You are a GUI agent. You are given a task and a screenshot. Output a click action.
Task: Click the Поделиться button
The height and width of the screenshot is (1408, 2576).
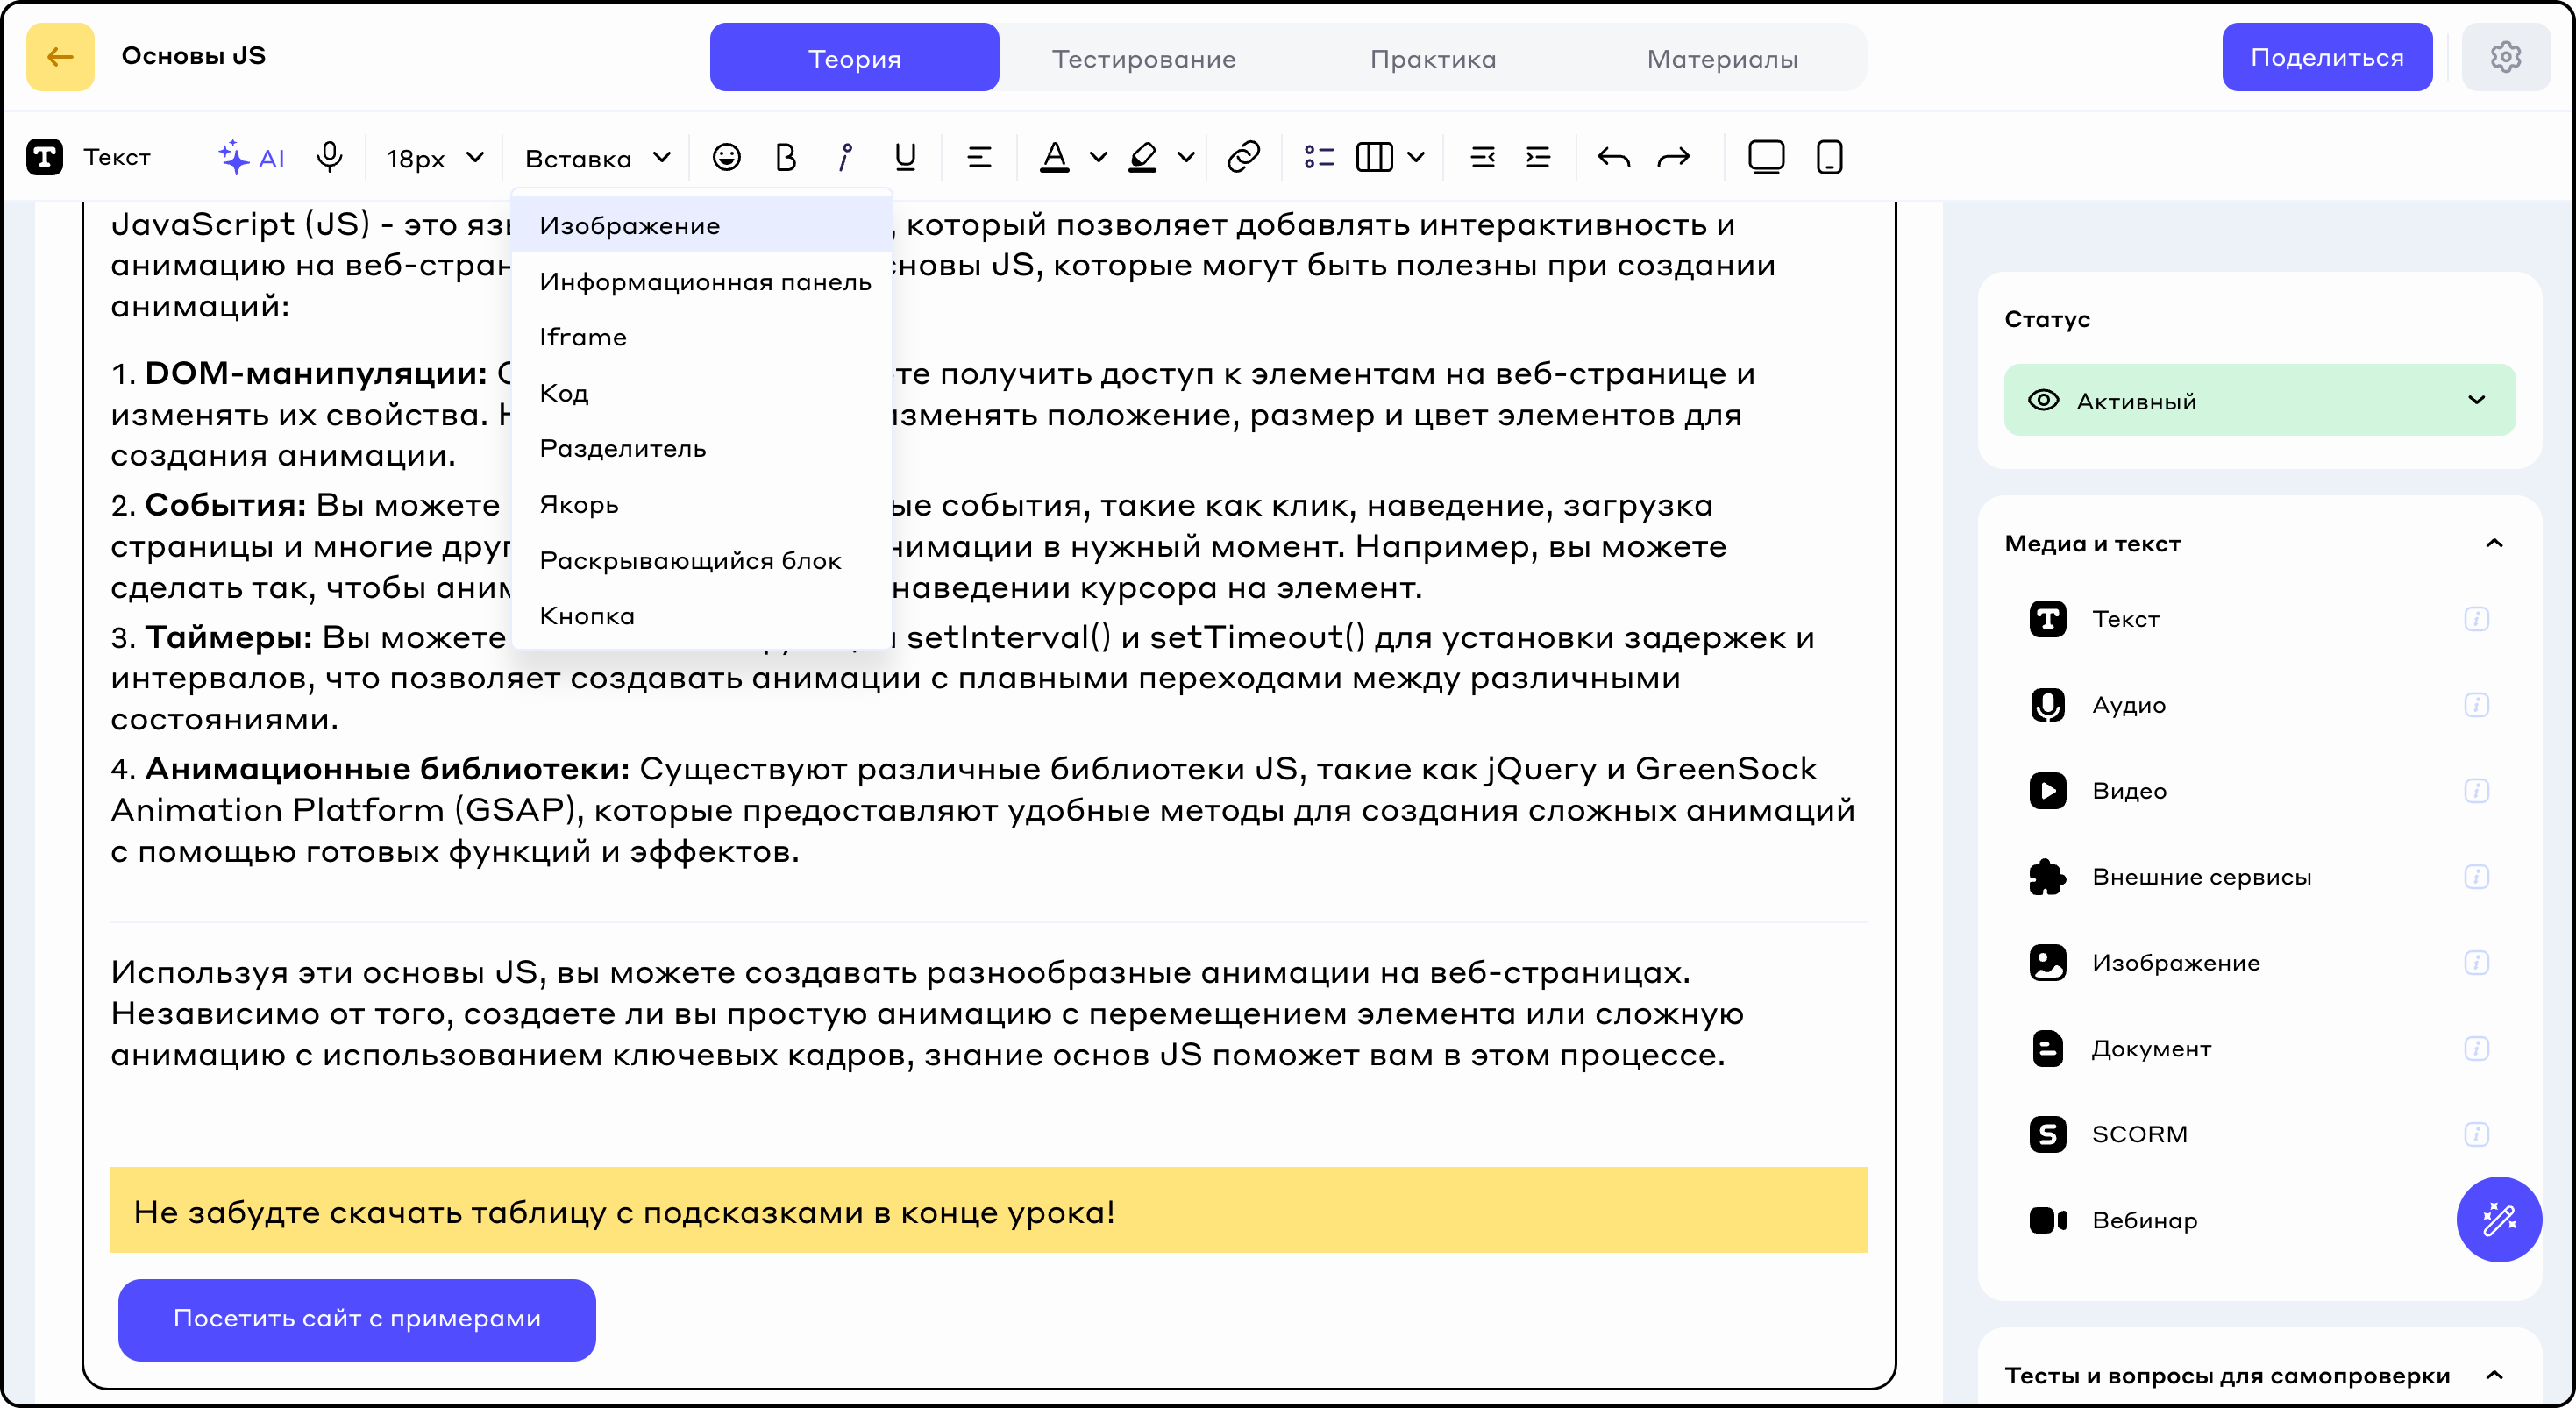click(2326, 57)
